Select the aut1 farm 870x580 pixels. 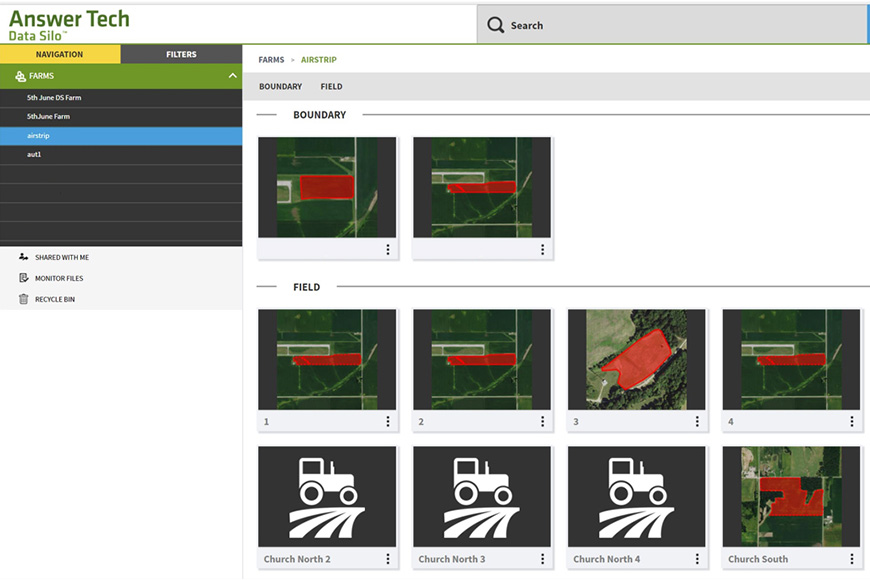(34, 155)
